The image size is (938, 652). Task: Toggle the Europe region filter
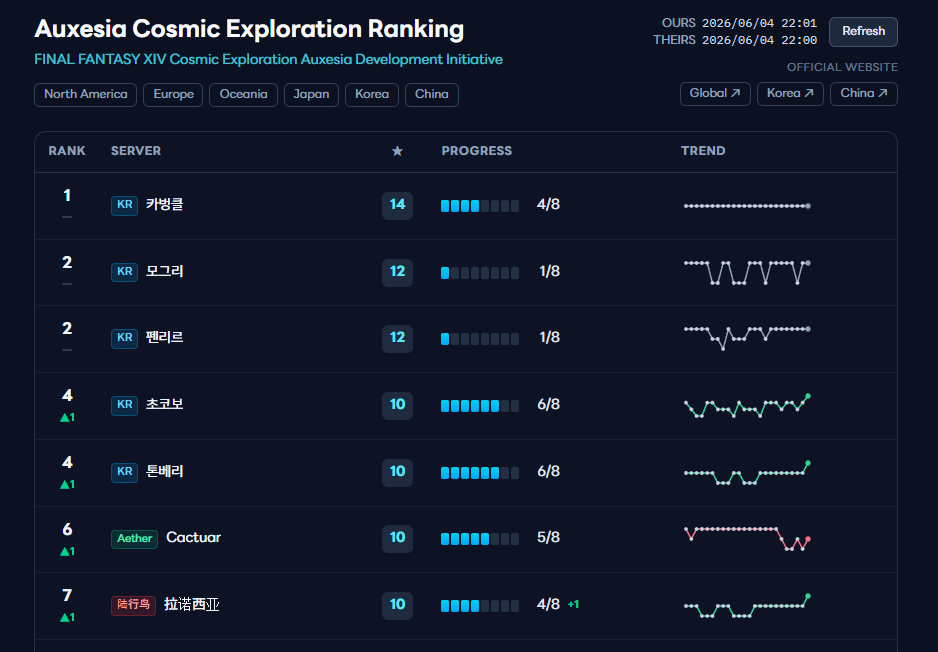173,95
